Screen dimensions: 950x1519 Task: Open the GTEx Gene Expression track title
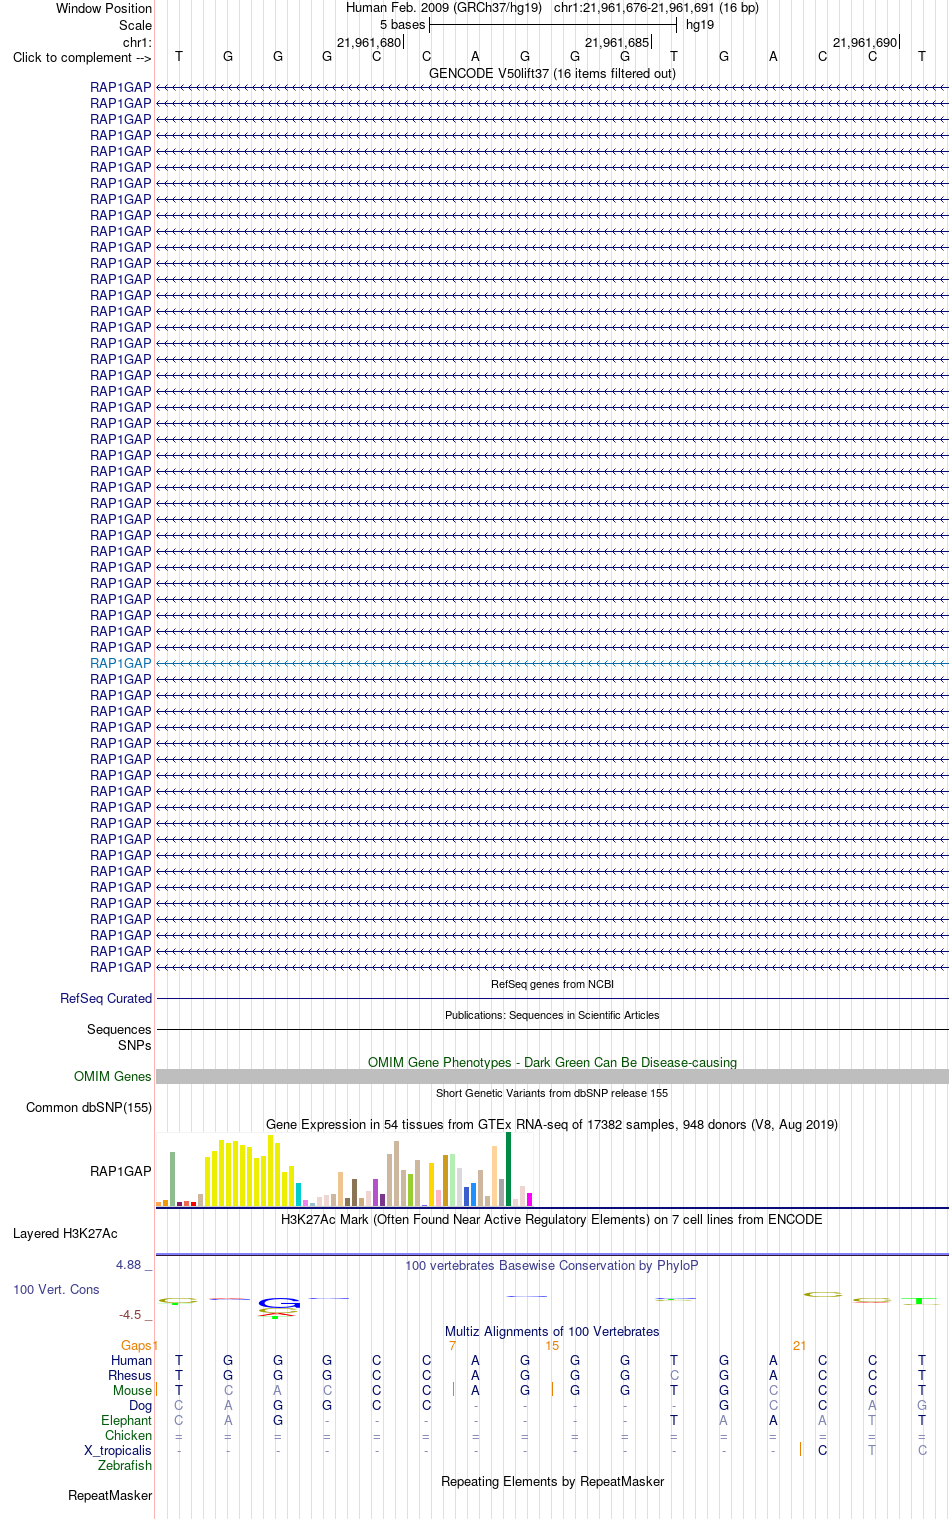(552, 1124)
